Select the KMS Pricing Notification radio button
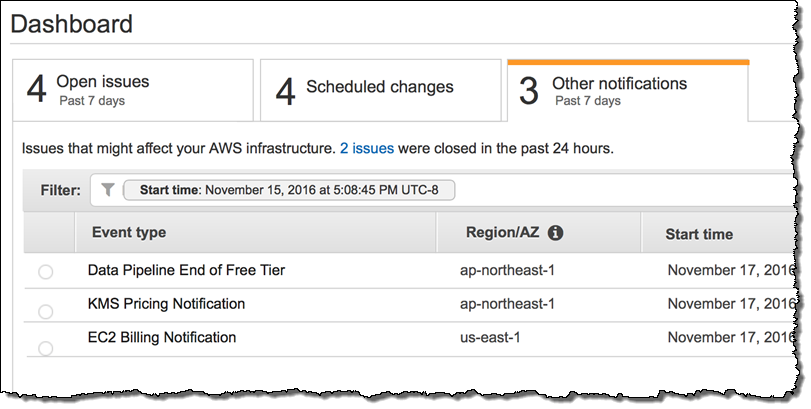The width and height of the screenshot is (811, 409). 45,311
